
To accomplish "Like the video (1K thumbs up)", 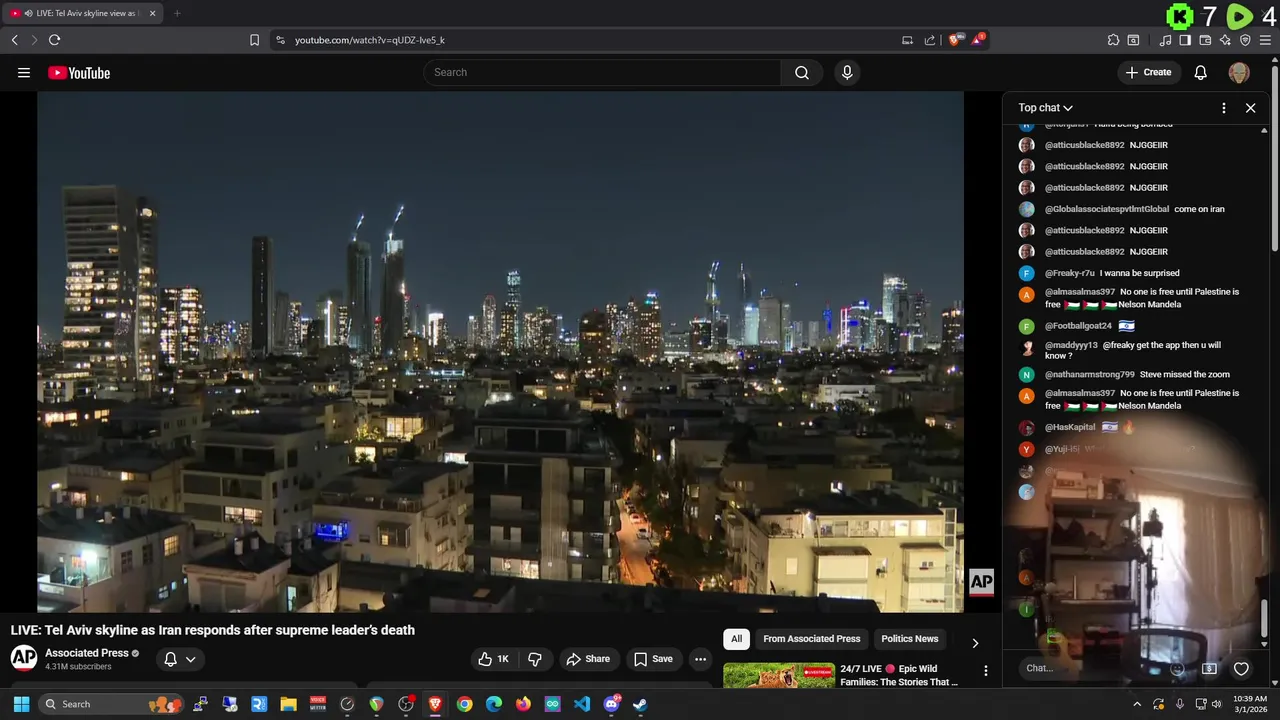I will pyautogui.click(x=494, y=659).
